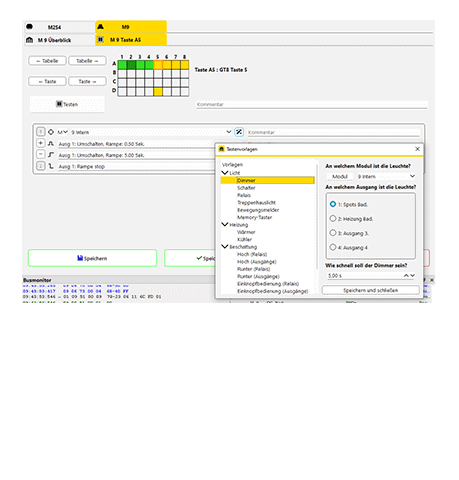Click the top Kommentar input field
The image size is (459, 480).
(x=312, y=104)
